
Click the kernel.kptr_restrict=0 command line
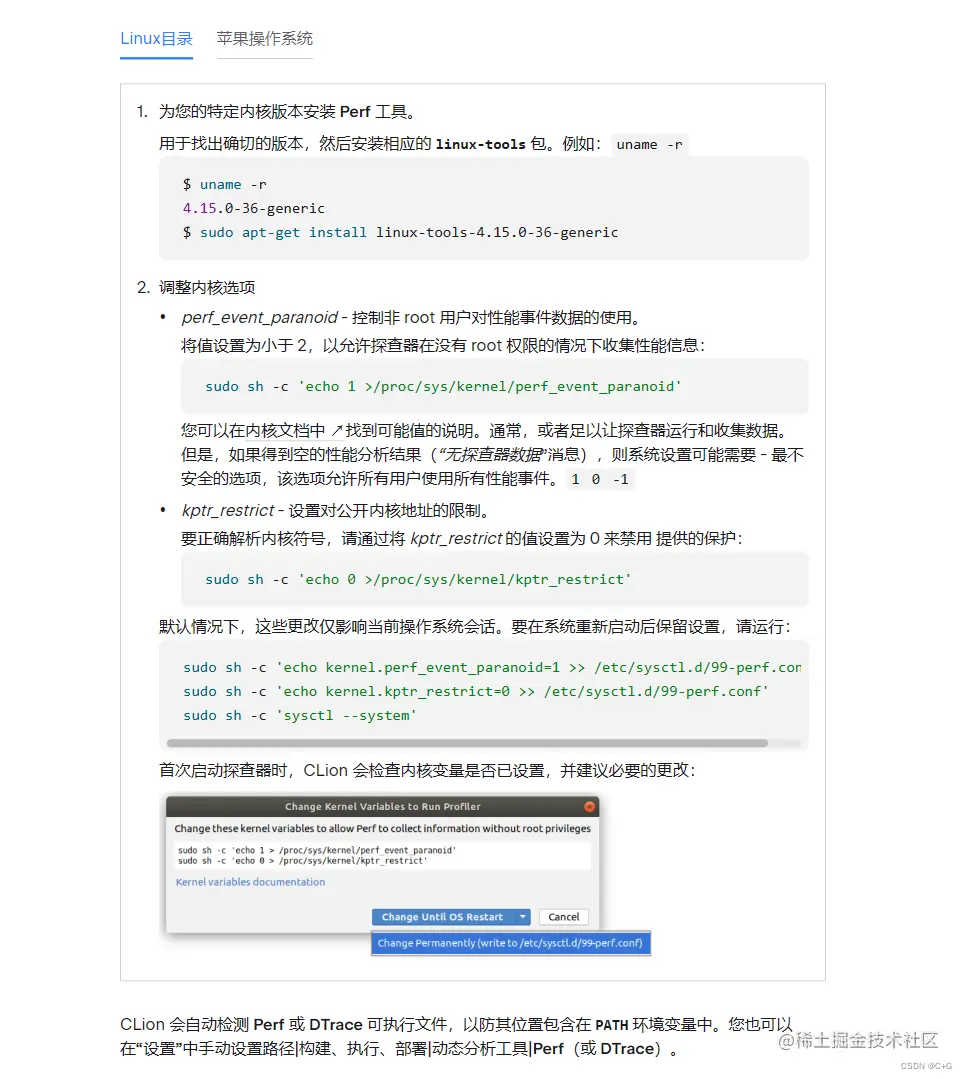click(x=476, y=692)
